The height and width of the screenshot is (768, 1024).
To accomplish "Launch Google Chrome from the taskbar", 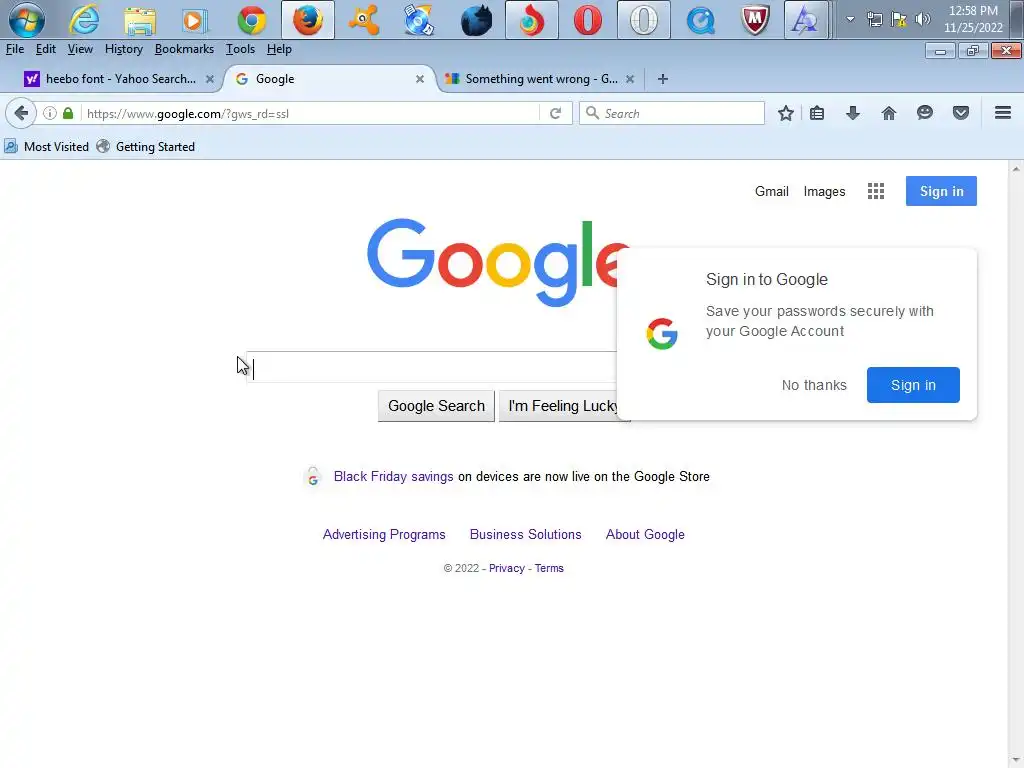I will point(252,20).
